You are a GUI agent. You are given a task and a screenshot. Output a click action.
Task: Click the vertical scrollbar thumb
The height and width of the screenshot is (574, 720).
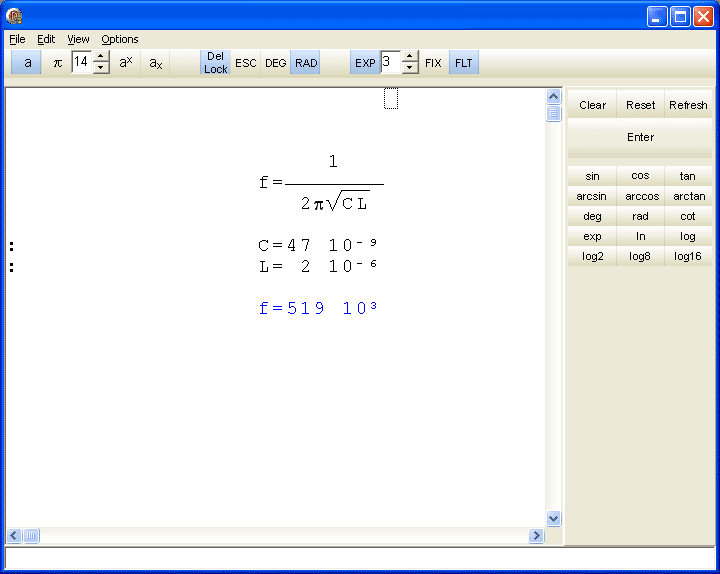point(553,113)
